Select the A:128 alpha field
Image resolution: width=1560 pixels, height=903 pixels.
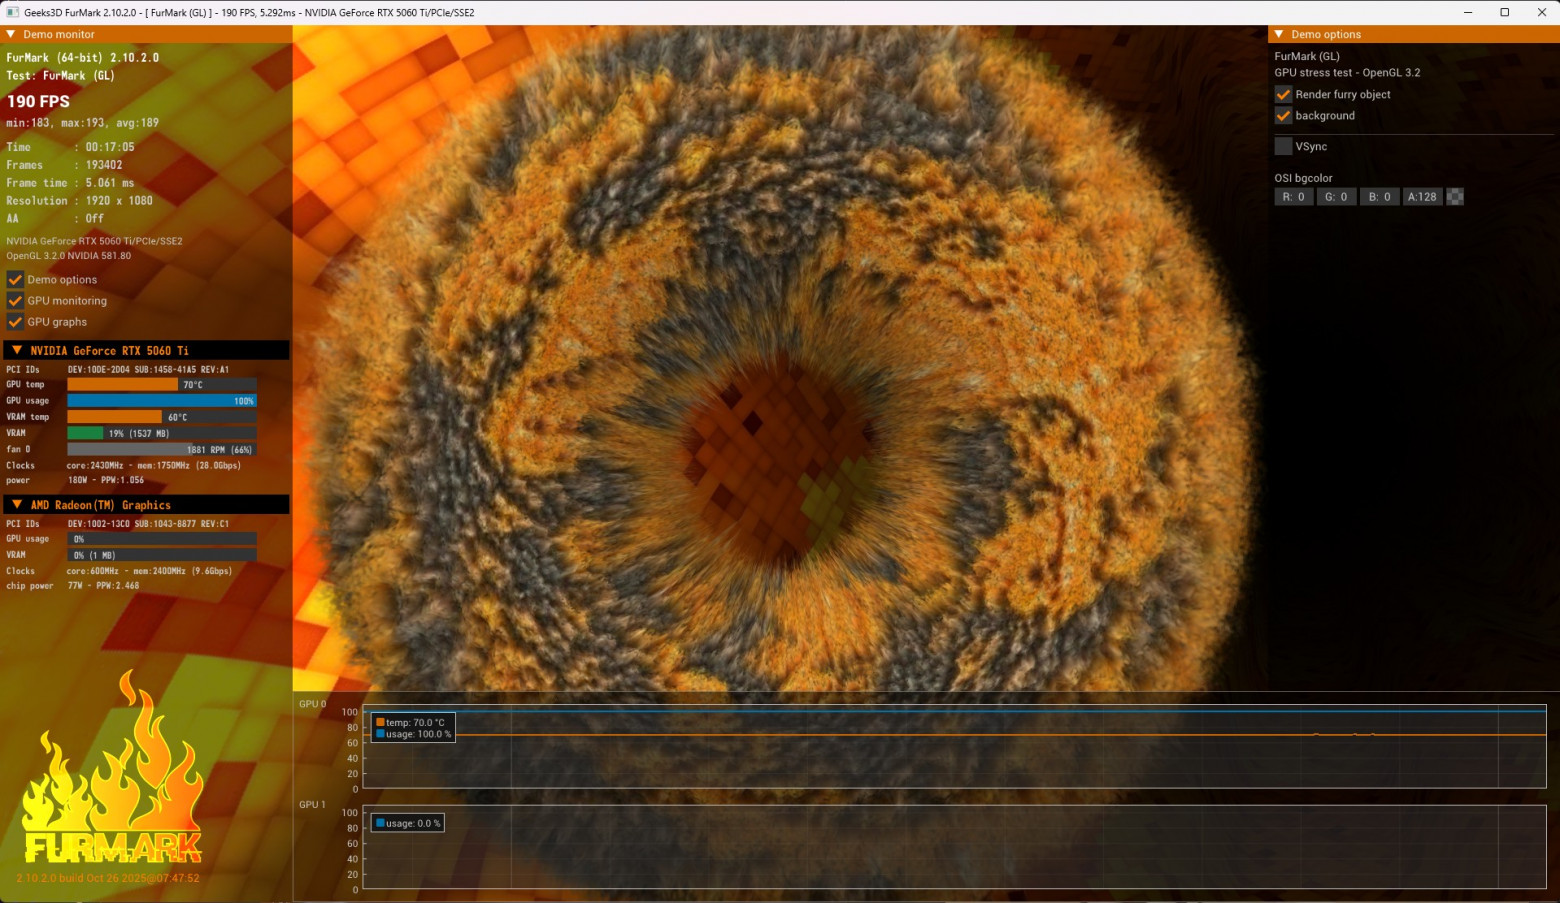[1422, 197]
